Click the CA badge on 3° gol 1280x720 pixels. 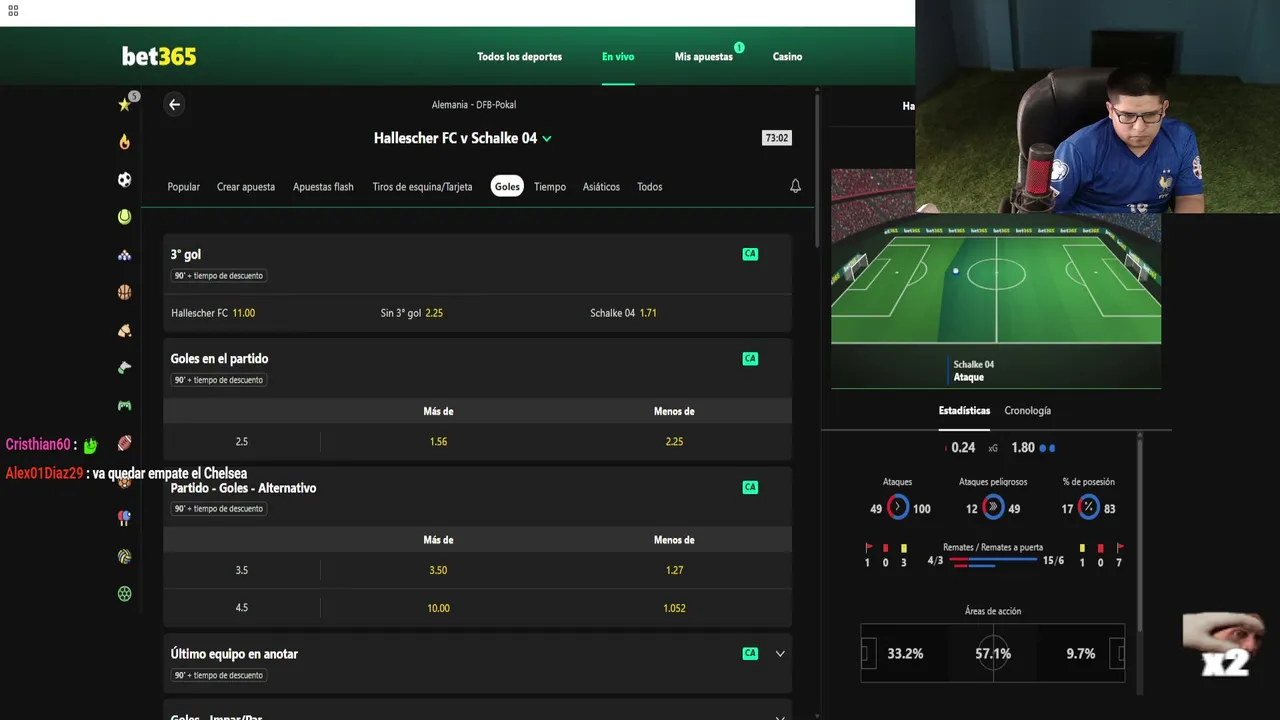750,254
